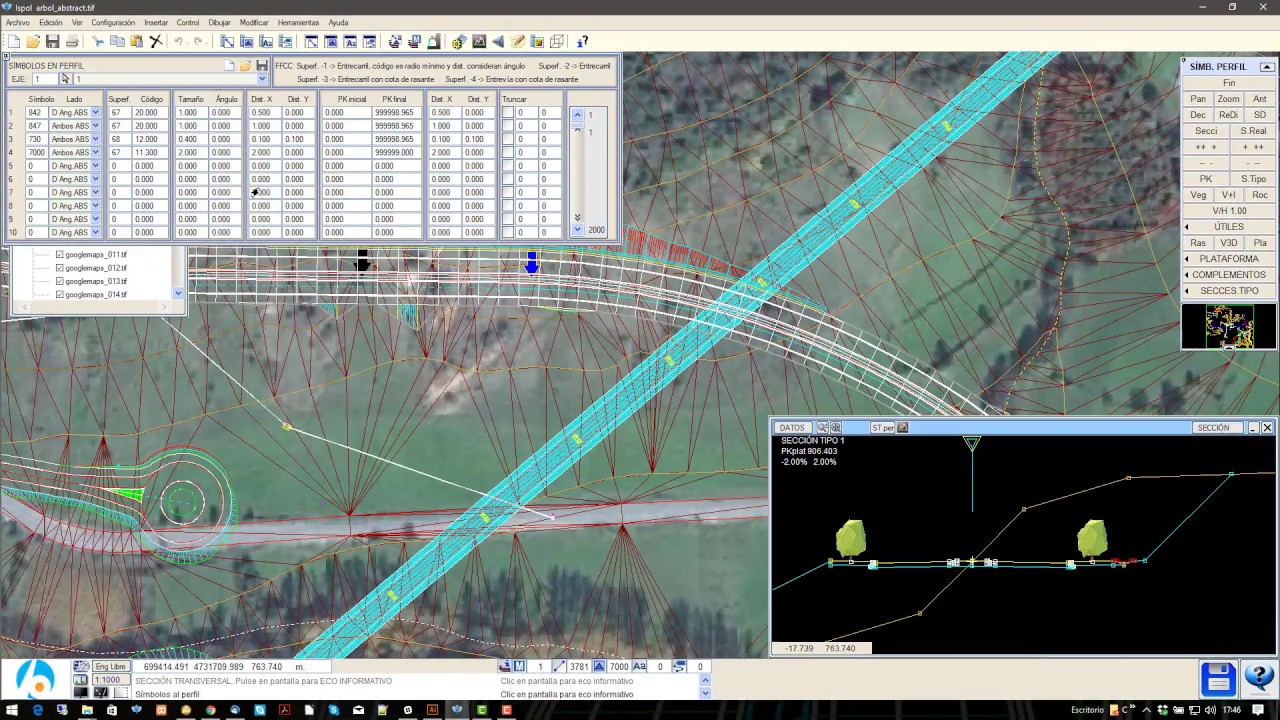The width and height of the screenshot is (1280, 720).
Task: Save the Símbolos en Perfil table
Action: pyautogui.click(x=262, y=66)
